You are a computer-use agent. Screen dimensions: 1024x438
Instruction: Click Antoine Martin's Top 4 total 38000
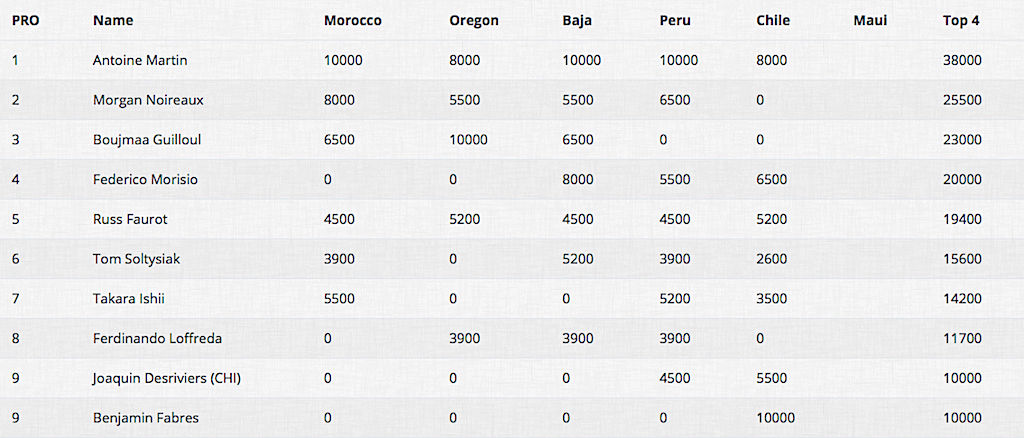pyautogui.click(x=962, y=60)
